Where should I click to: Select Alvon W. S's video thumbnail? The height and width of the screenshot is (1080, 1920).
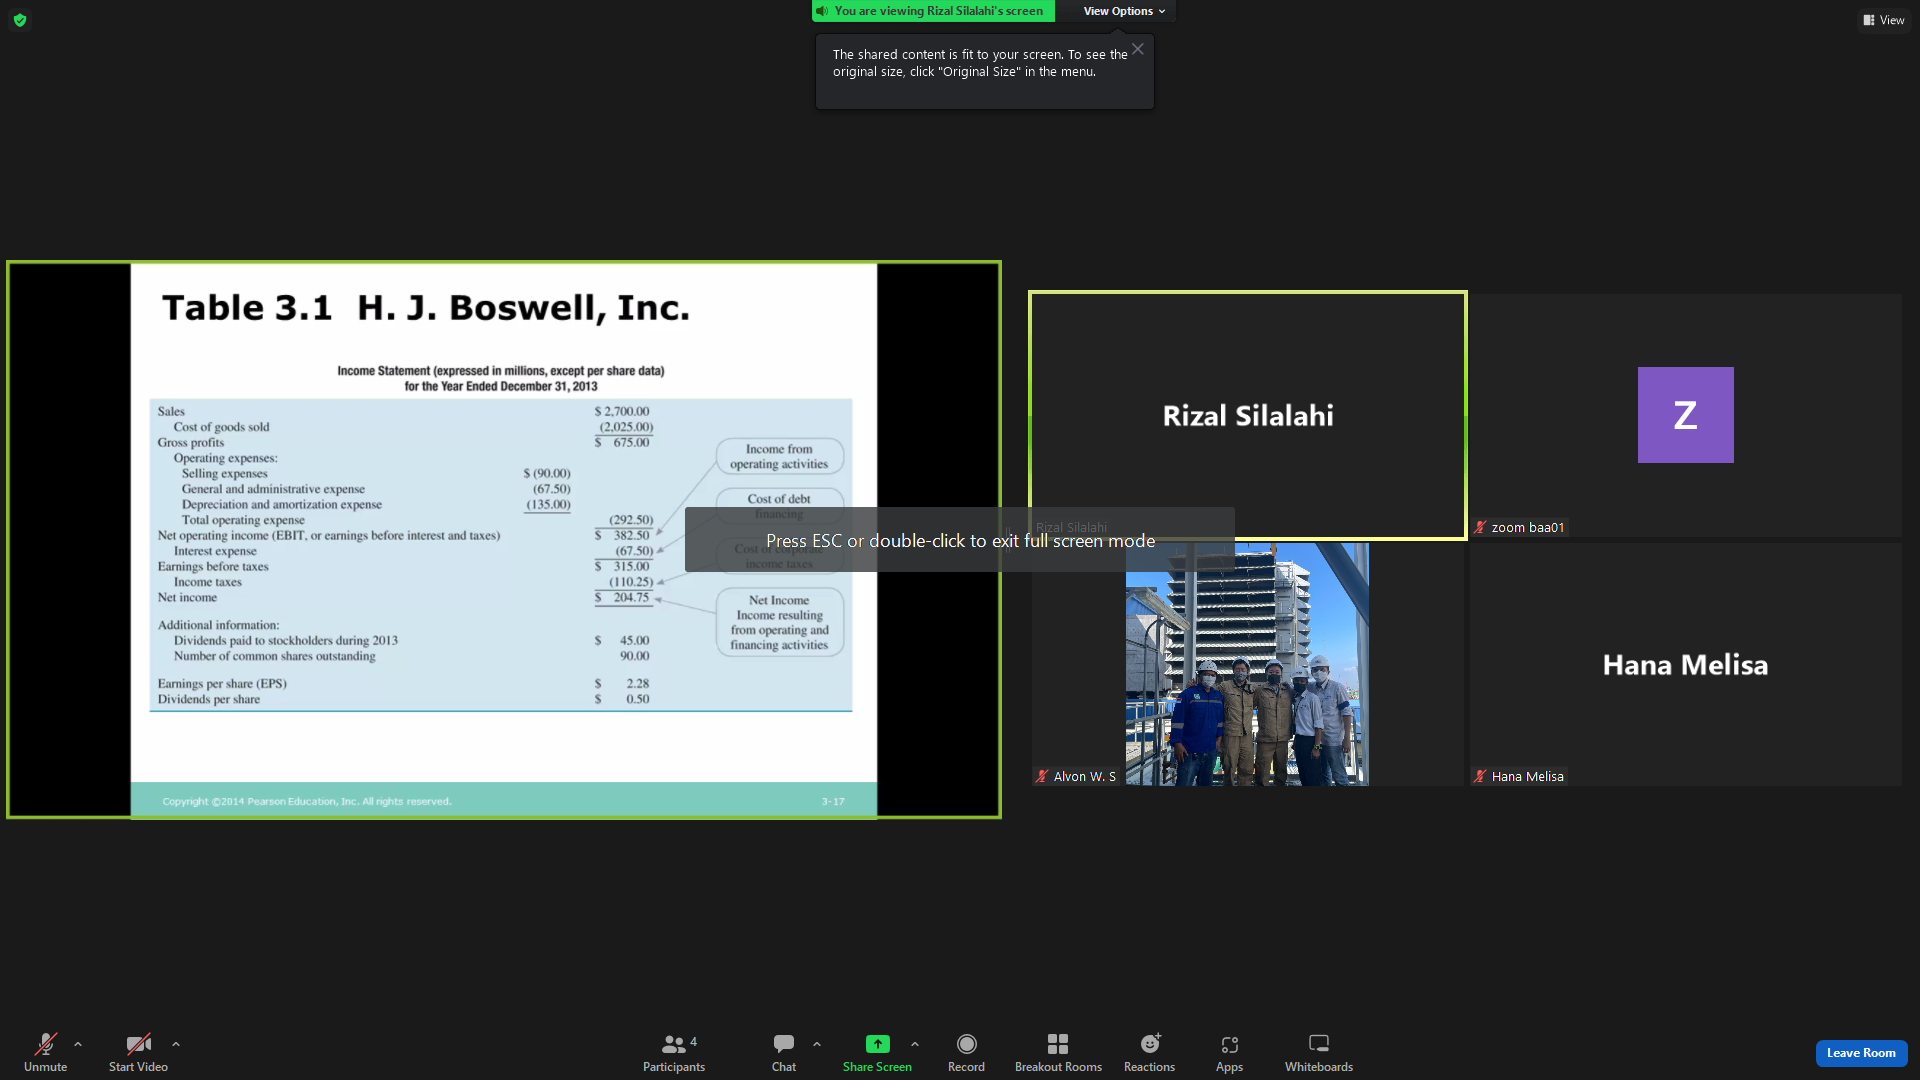tap(1247, 664)
